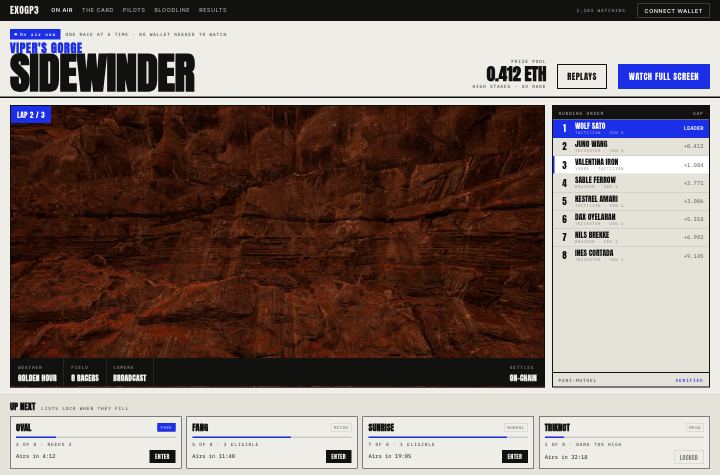720x475 pixels.
Task: Click the OVAL fill progress bar
Action: [x=96, y=437]
